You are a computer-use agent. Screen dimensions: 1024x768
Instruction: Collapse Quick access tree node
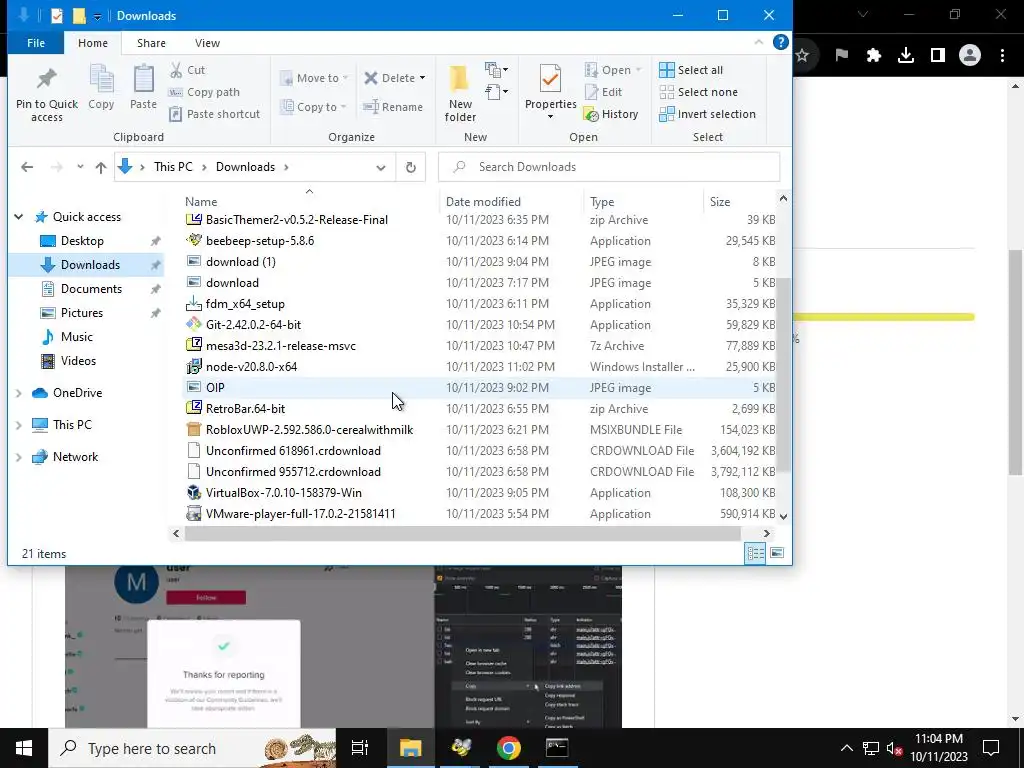point(19,217)
